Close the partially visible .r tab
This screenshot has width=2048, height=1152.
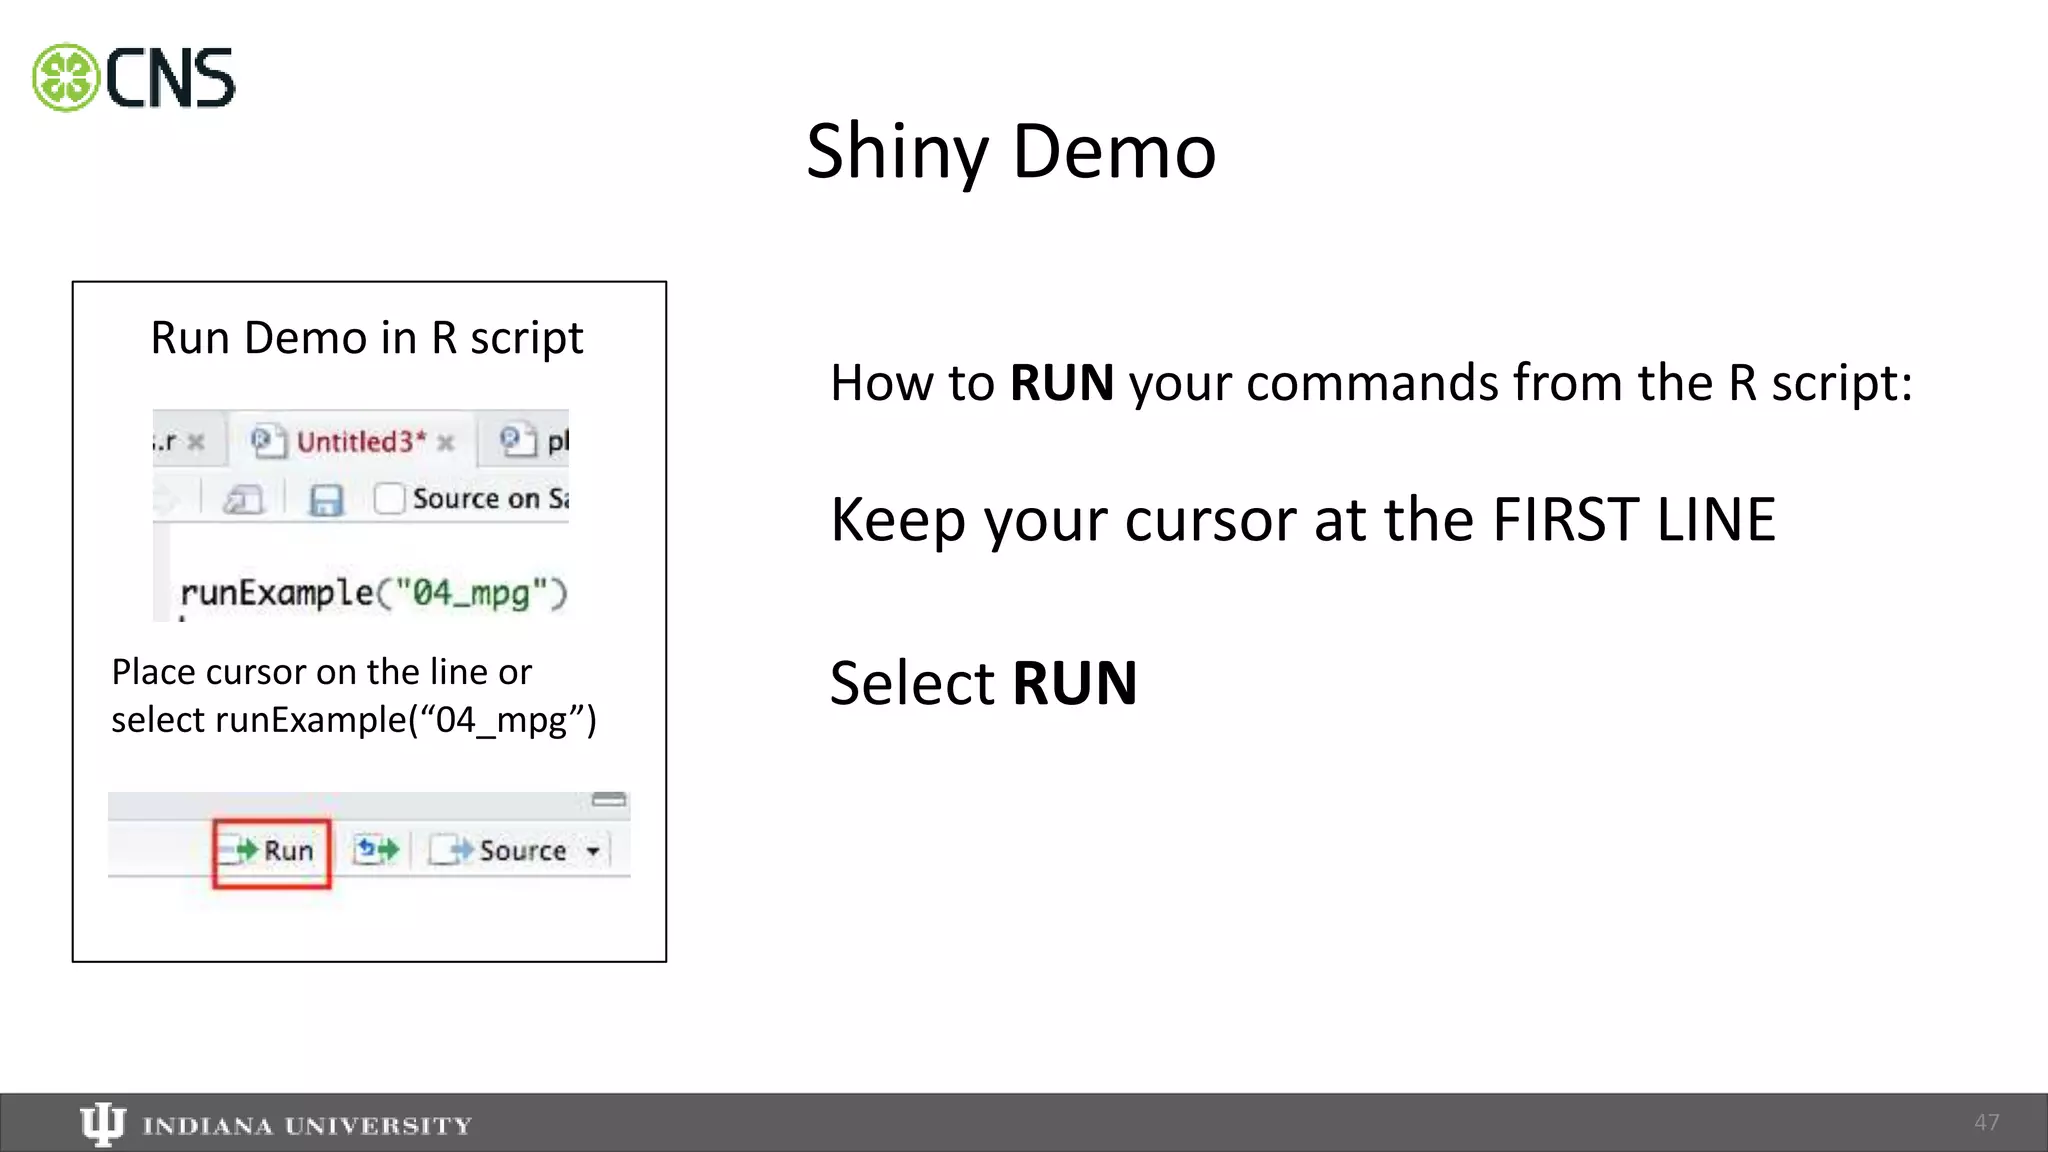tap(196, 441)
